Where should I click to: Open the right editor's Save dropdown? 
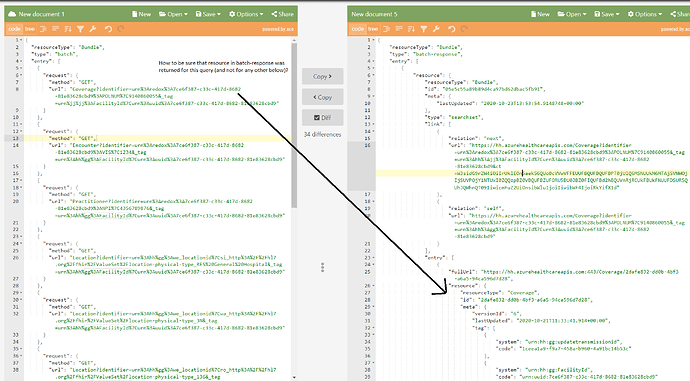[x=607, y=14]
